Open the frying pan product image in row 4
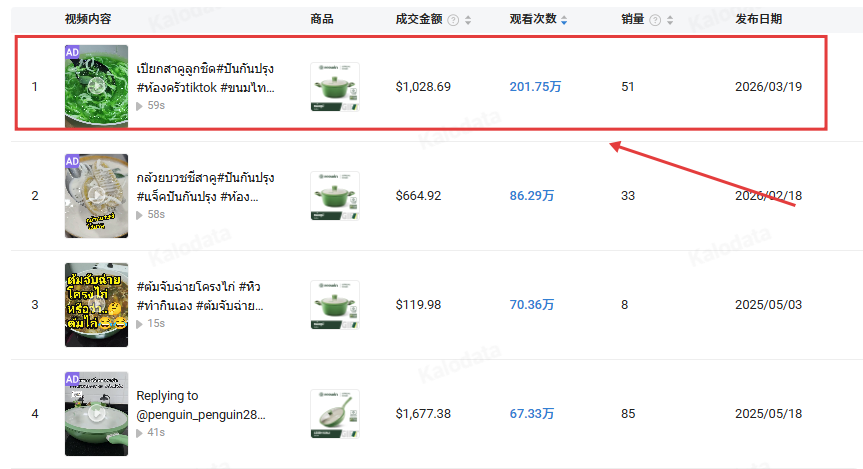Image resolution: width=863 pixels, height=469 pixels. click(x=335, y=413)
